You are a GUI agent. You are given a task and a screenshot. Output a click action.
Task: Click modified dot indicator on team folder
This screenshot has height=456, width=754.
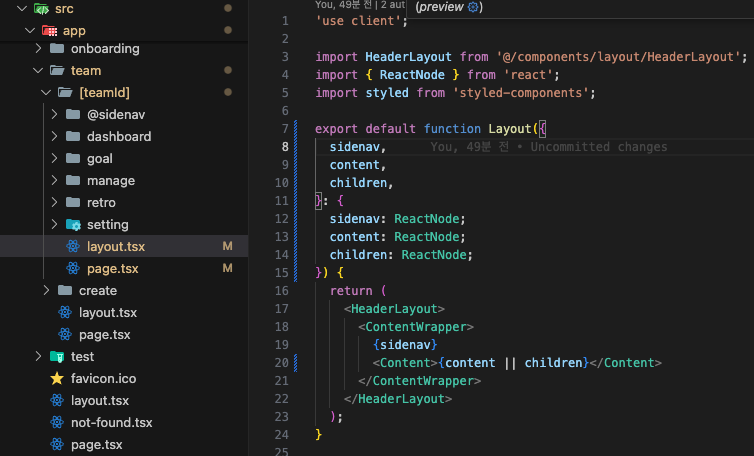[x=228, y=70]
